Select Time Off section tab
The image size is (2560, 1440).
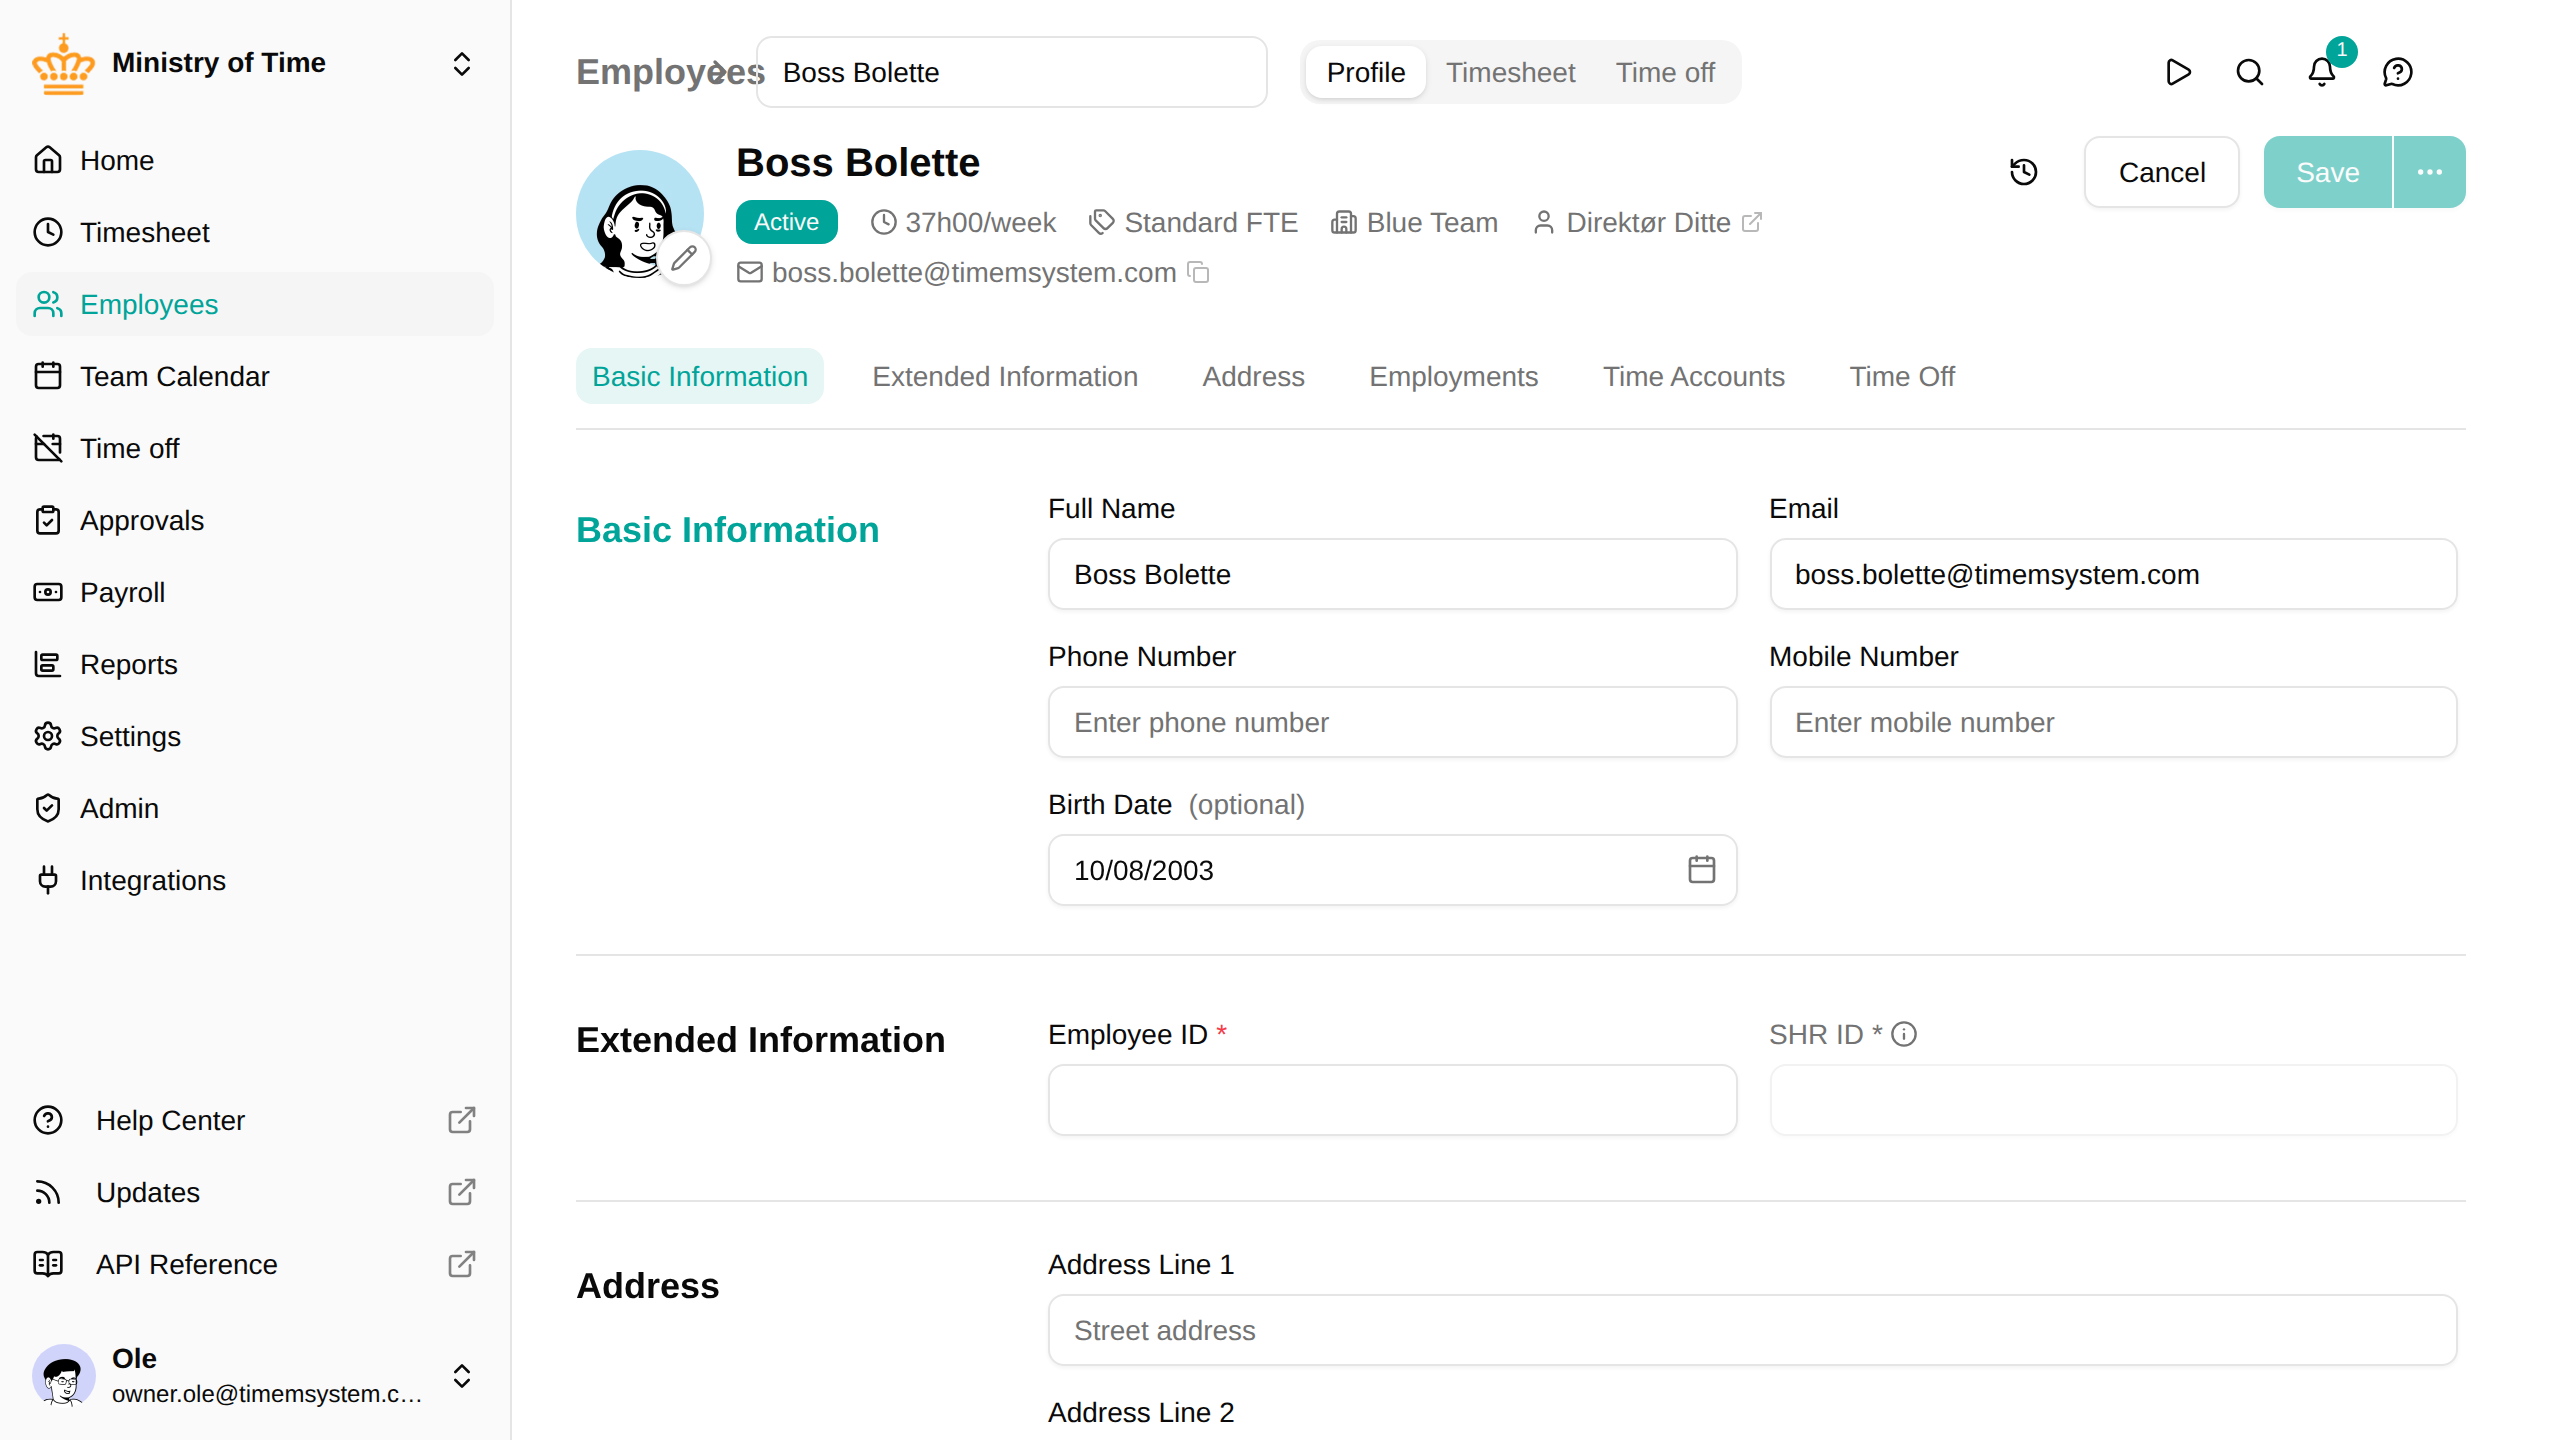pos(1902,376)
